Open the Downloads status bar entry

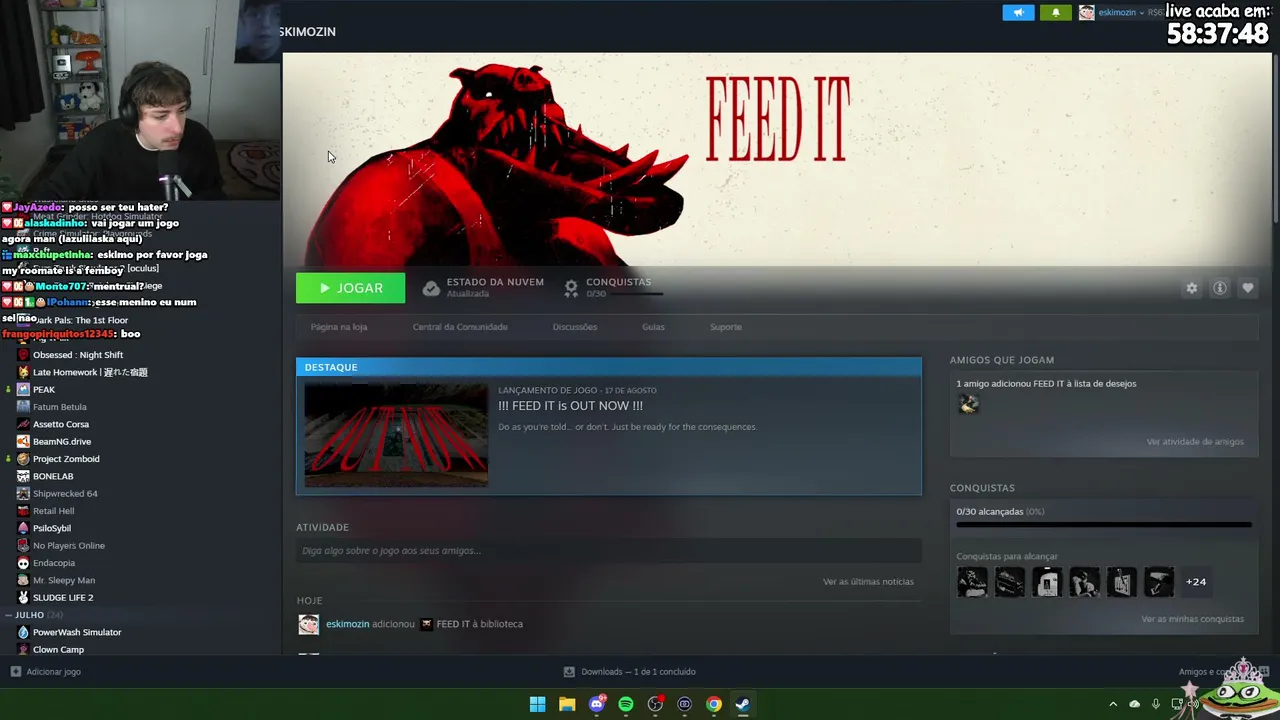tap(629, 672)
